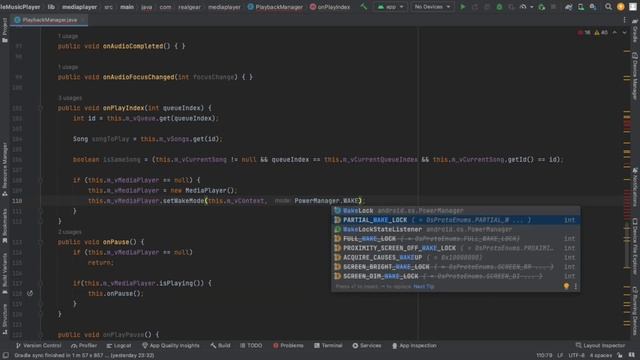Open the app run configuration dropdown
Viewport: 640px width, 360px height.
tap(391, 7)
